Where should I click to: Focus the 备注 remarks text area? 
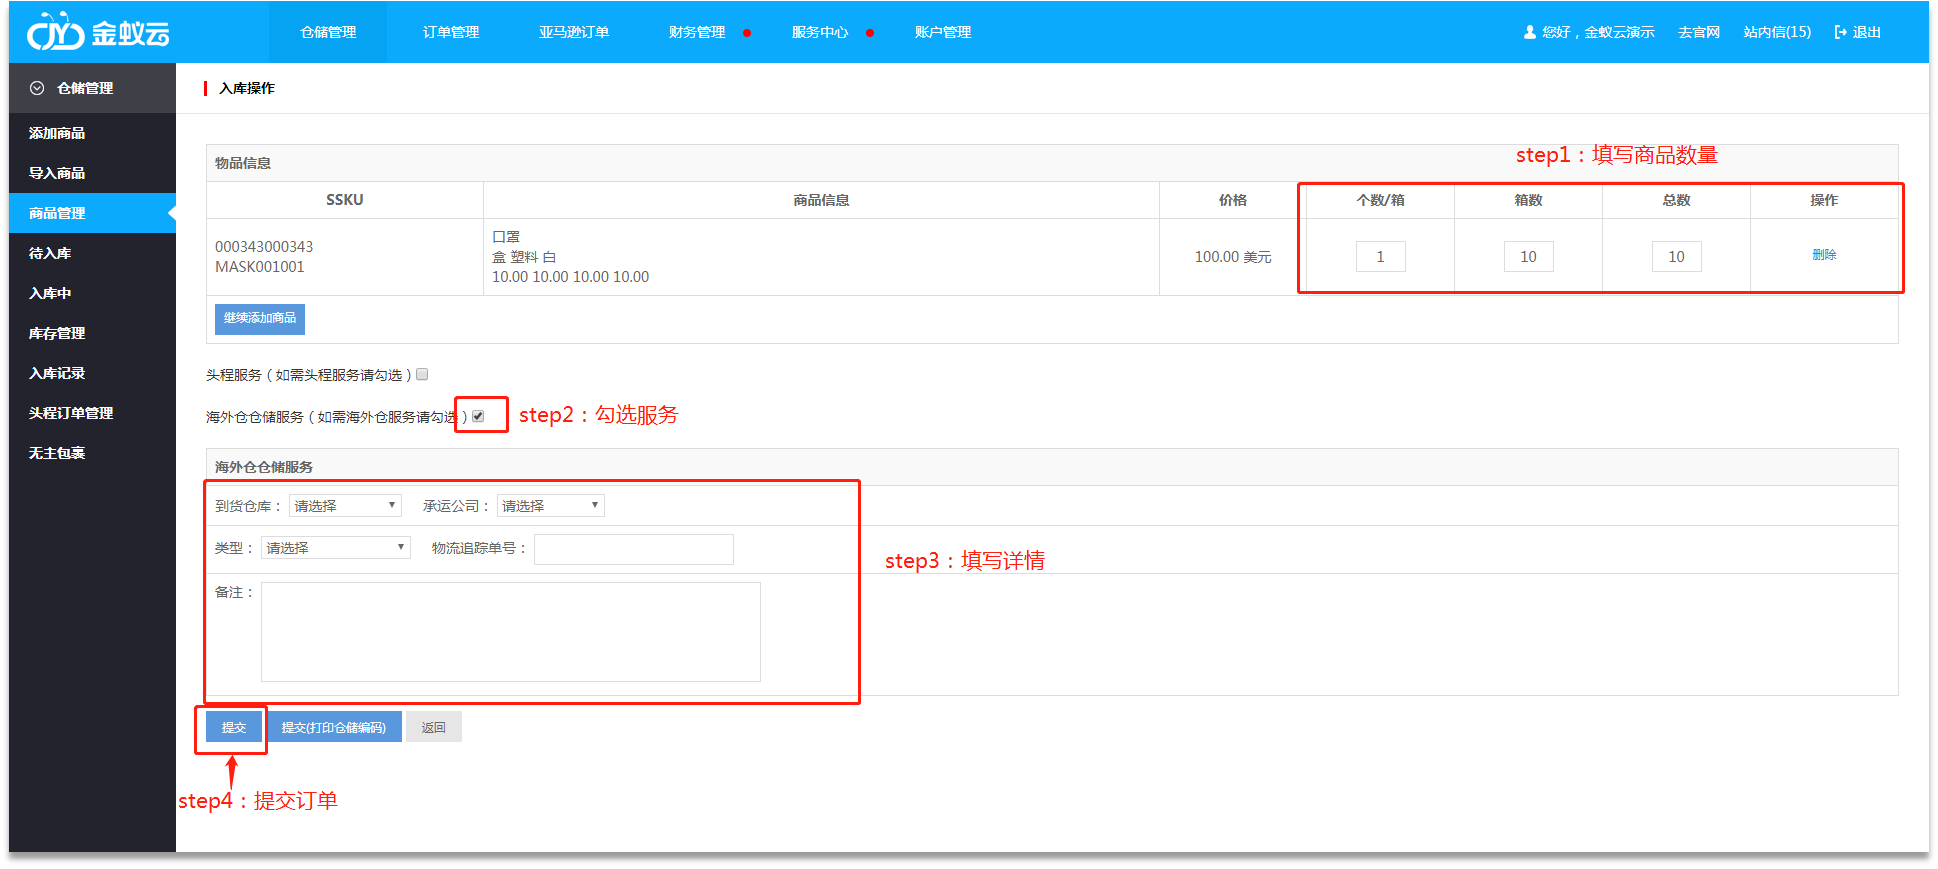coord(510,632)
